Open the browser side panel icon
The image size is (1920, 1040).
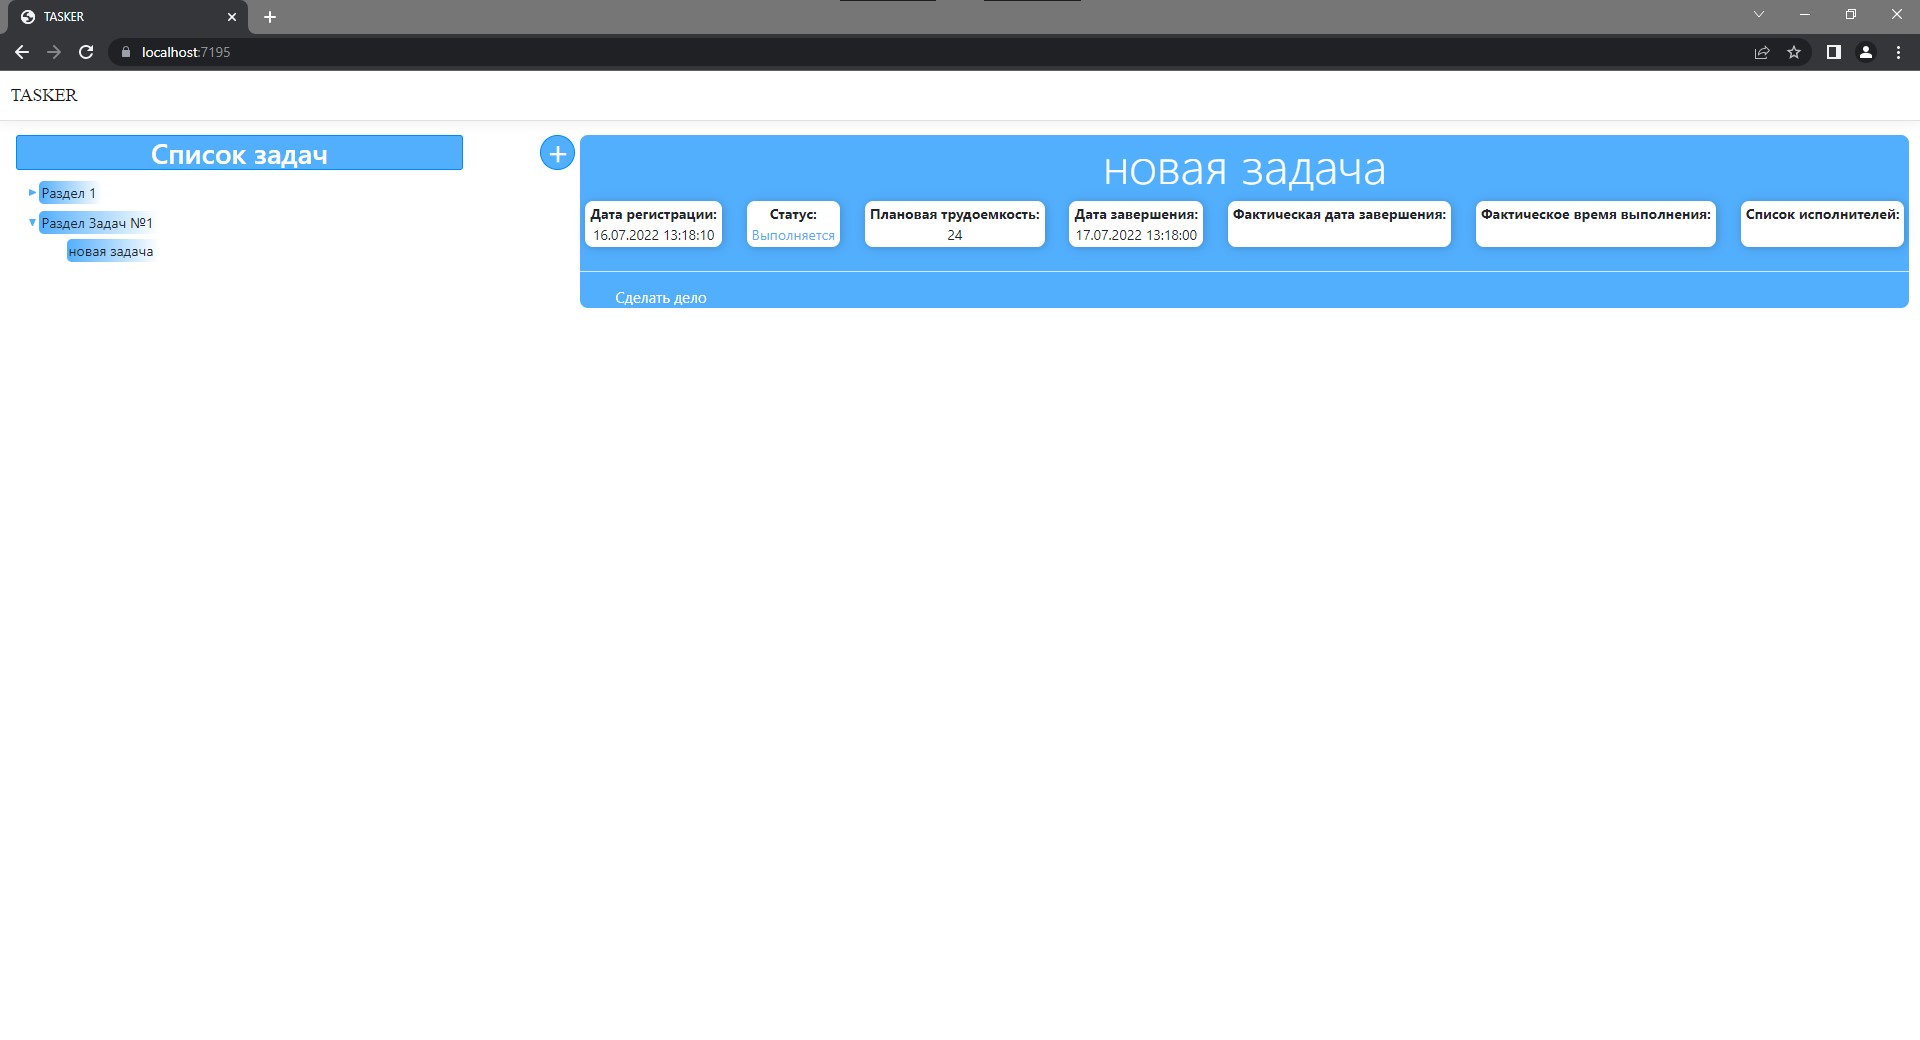(x=1832, y=52)
